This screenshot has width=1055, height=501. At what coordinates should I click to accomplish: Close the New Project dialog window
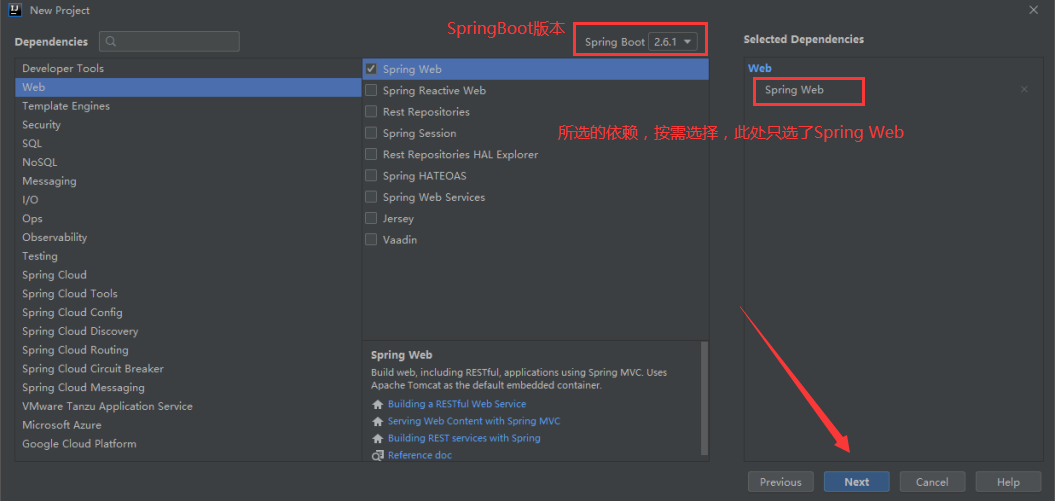coord(1033,10)
